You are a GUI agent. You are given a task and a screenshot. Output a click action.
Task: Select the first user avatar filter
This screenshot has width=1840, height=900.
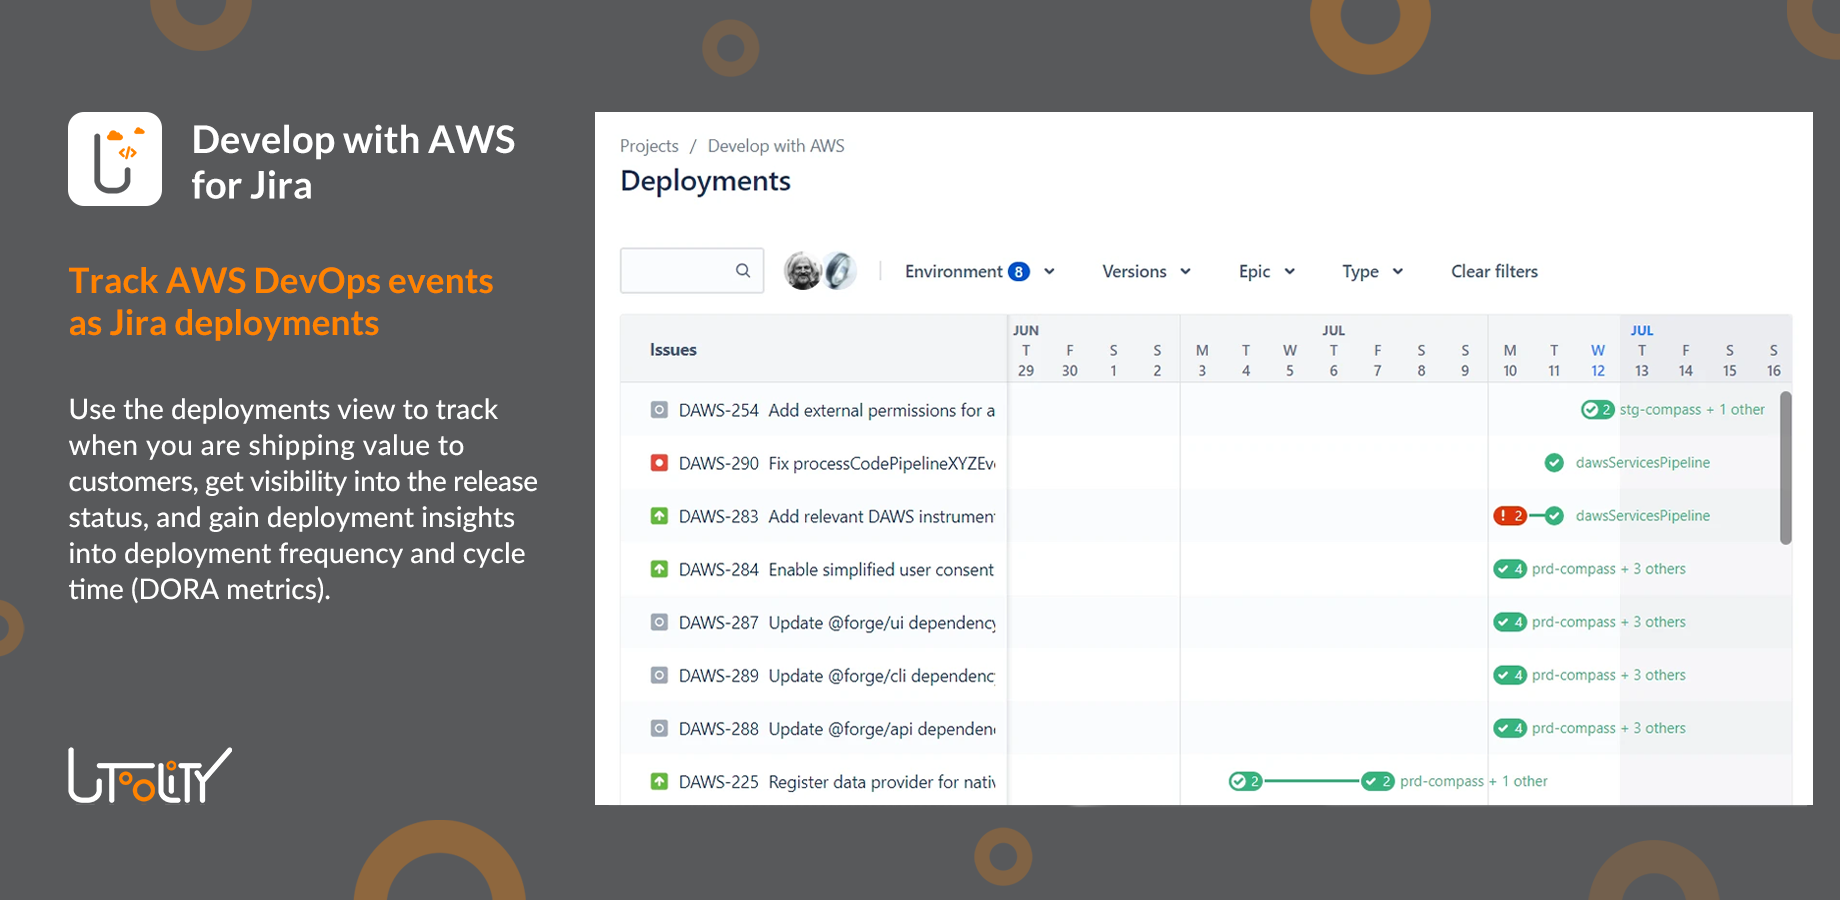[802, 271]
